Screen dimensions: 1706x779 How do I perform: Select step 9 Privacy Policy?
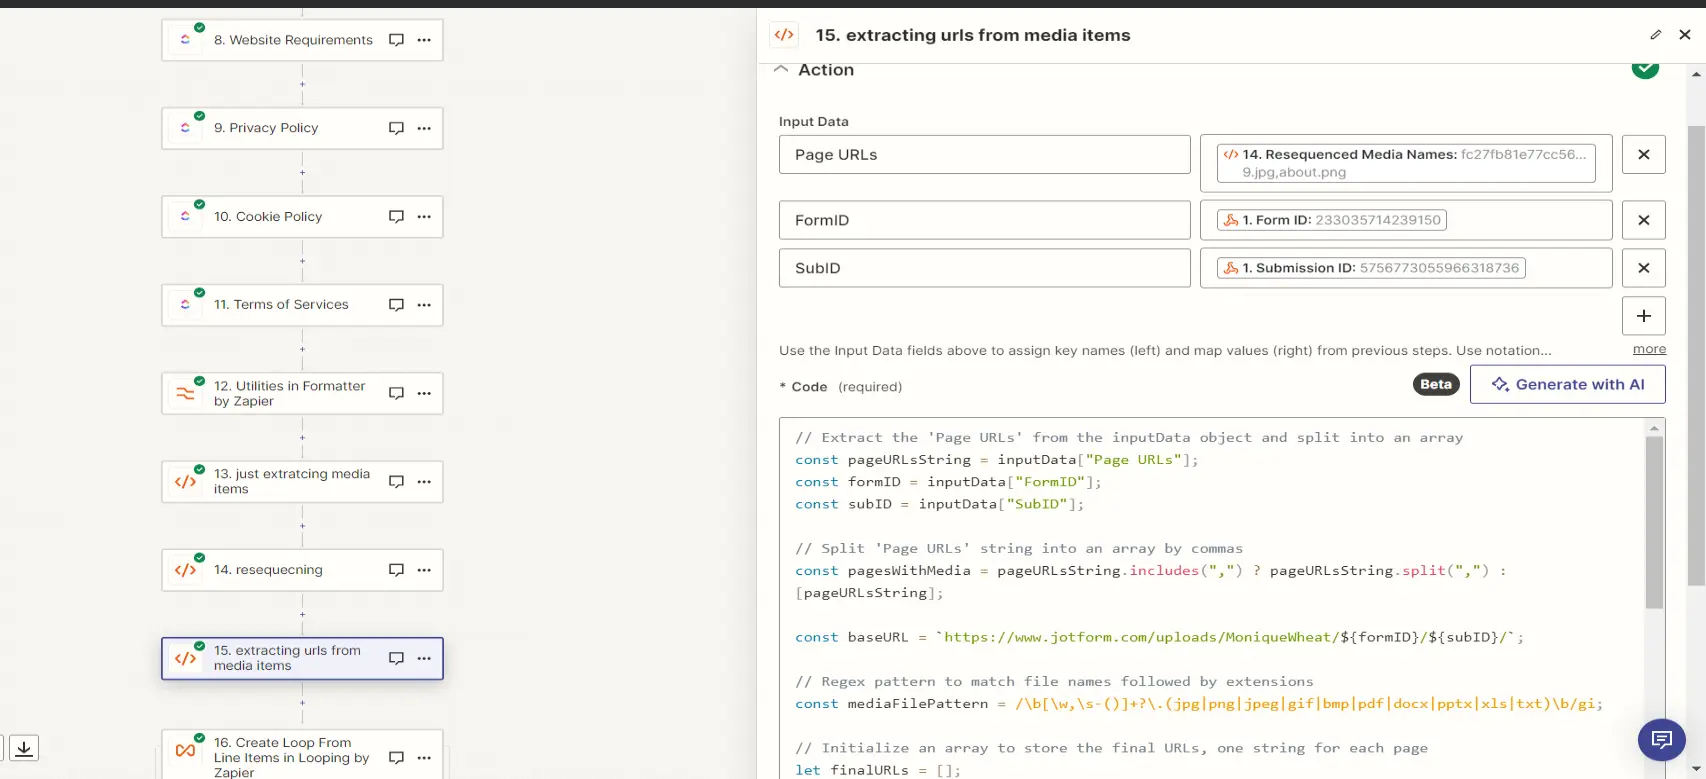[x=302, y=128]
